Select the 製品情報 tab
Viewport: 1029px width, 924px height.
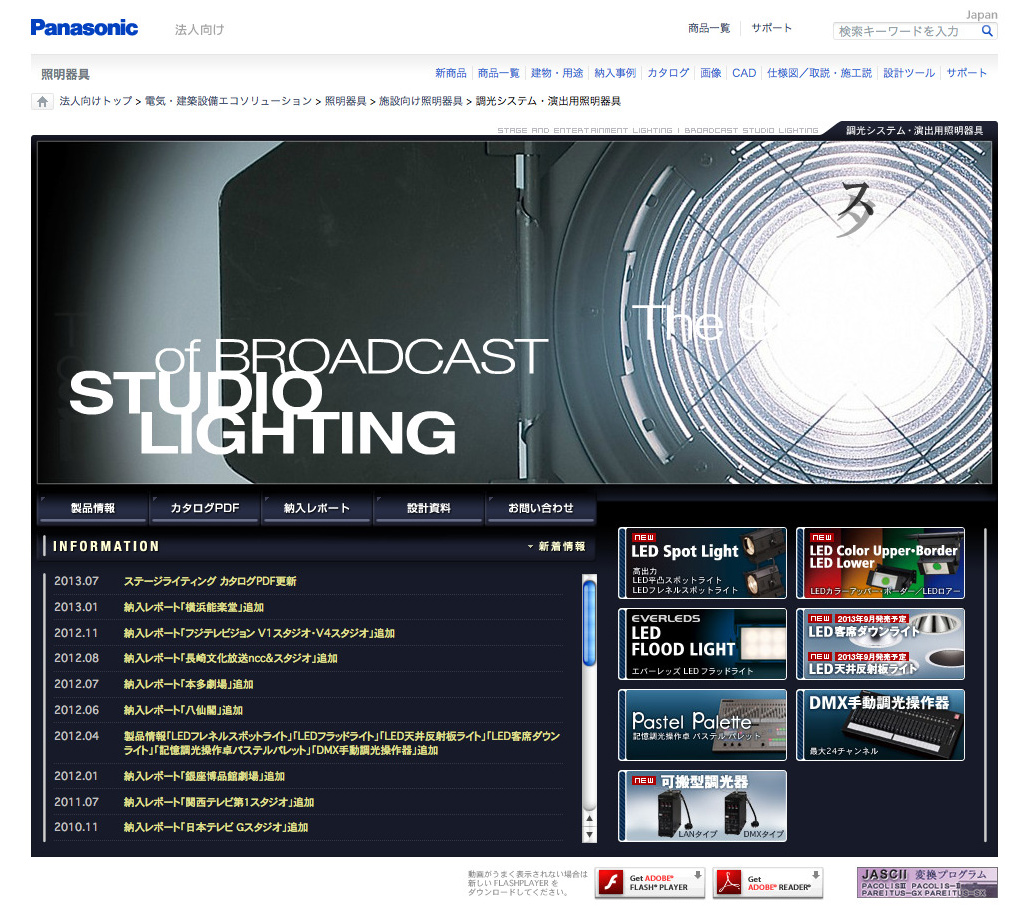[92, 508]
